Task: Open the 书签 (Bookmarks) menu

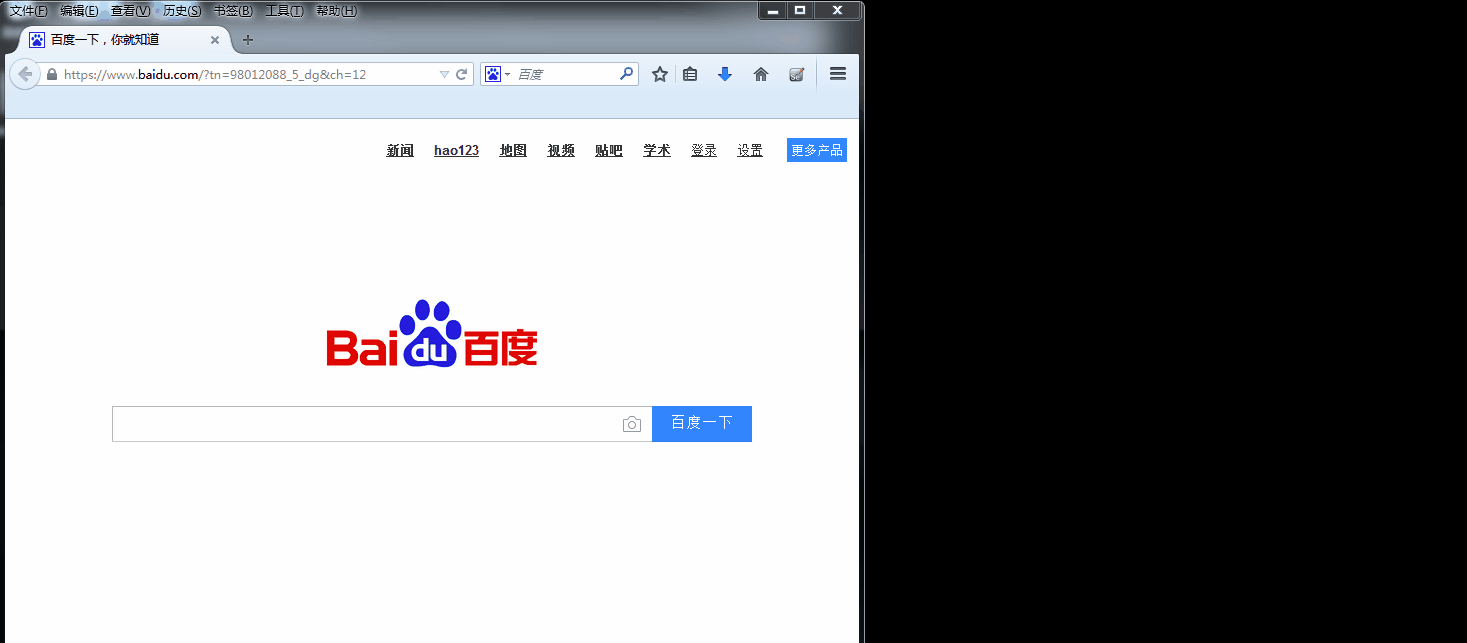Action: pos(233,11)
